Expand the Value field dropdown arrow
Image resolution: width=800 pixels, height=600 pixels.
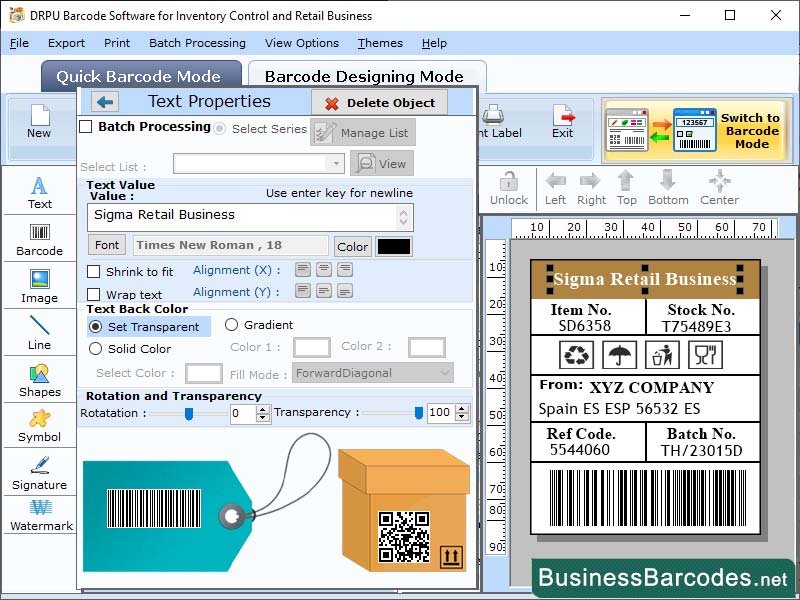coord(403,214)
